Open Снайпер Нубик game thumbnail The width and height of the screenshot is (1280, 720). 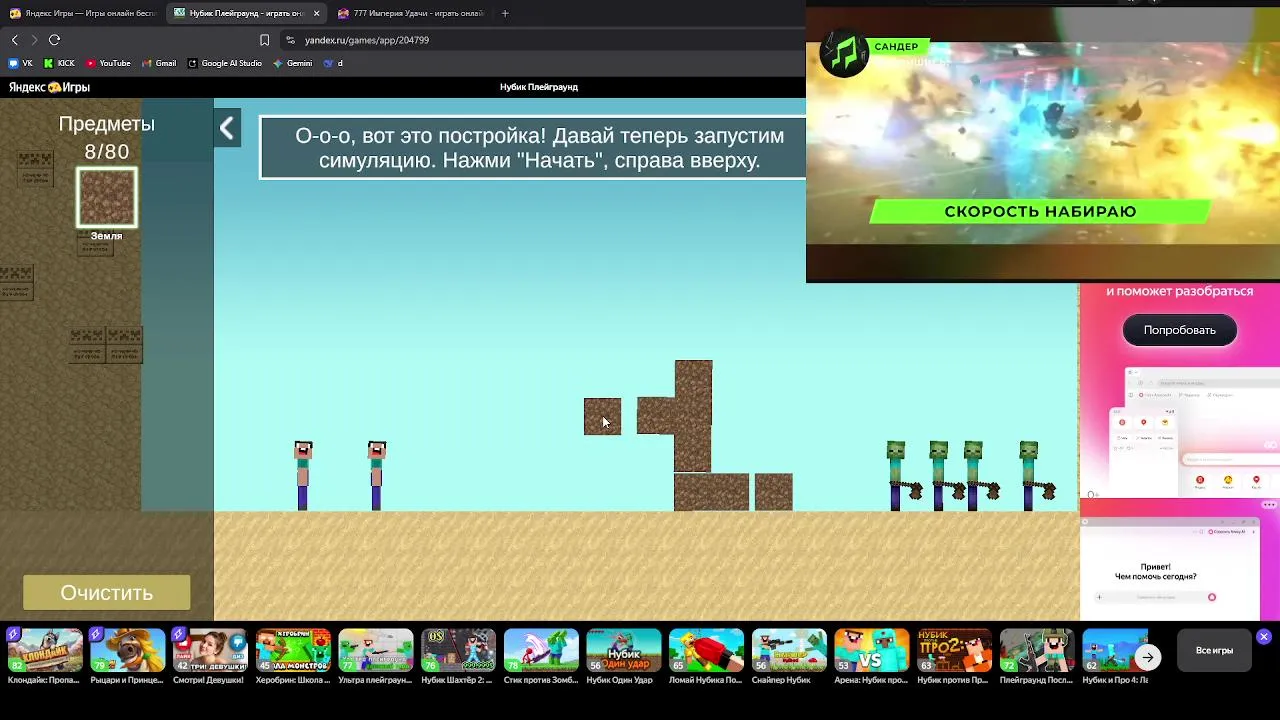pyautogui.click(x=789, y=651)
